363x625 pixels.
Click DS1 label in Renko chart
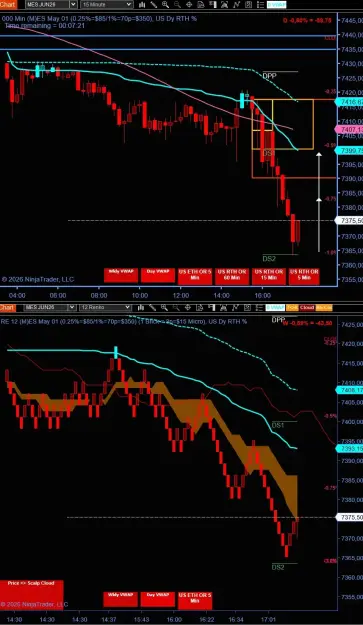[278, 425]
